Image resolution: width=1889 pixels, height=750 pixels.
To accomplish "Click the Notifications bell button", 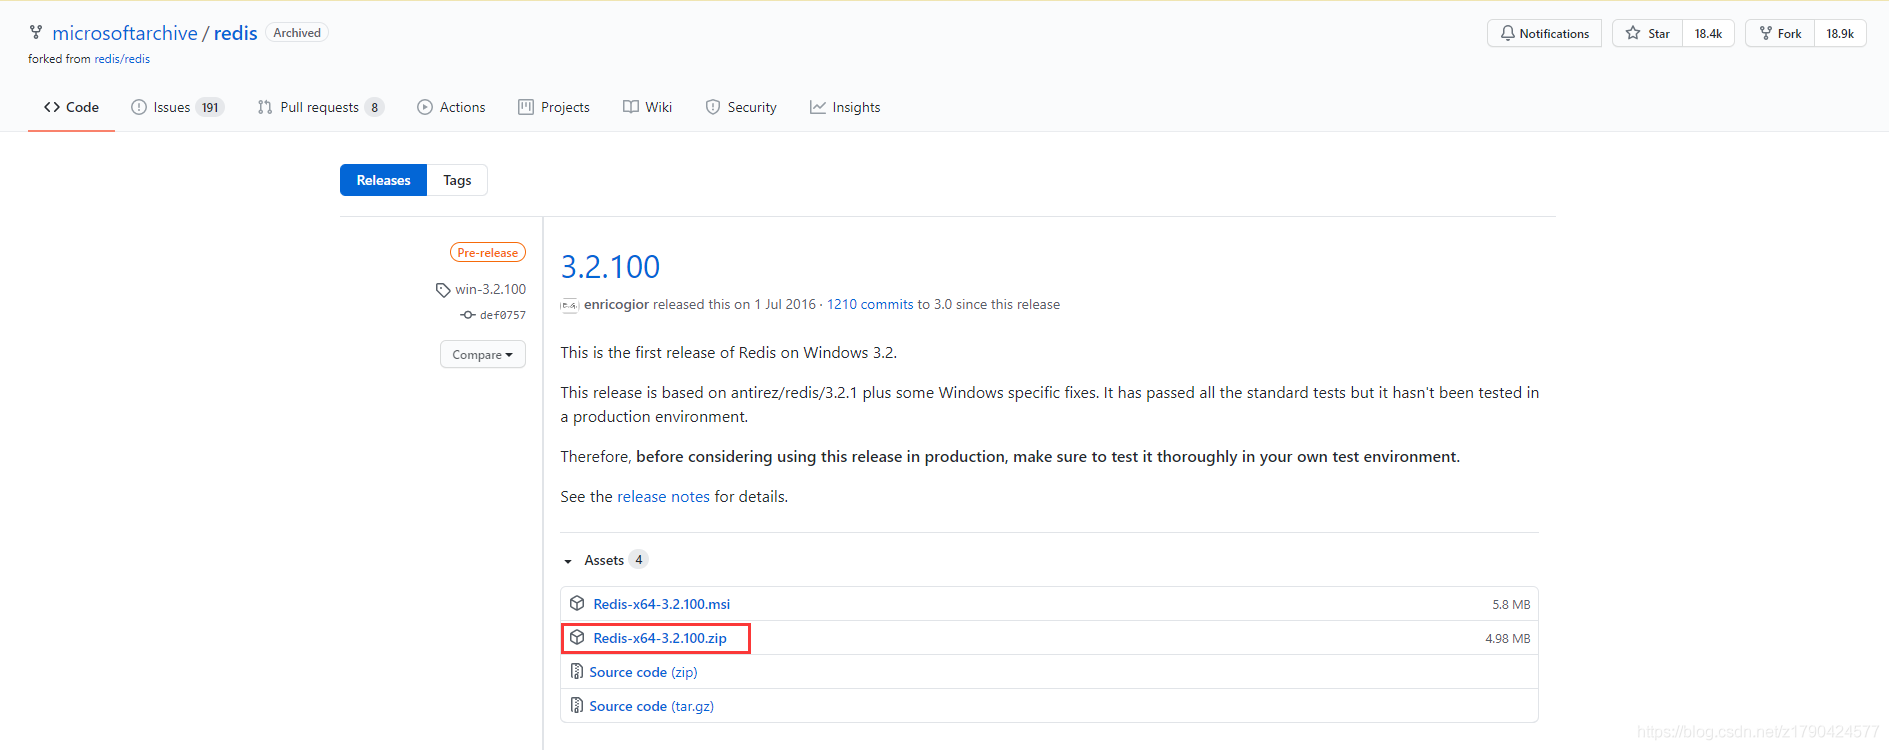I will tap(1544, 33).
